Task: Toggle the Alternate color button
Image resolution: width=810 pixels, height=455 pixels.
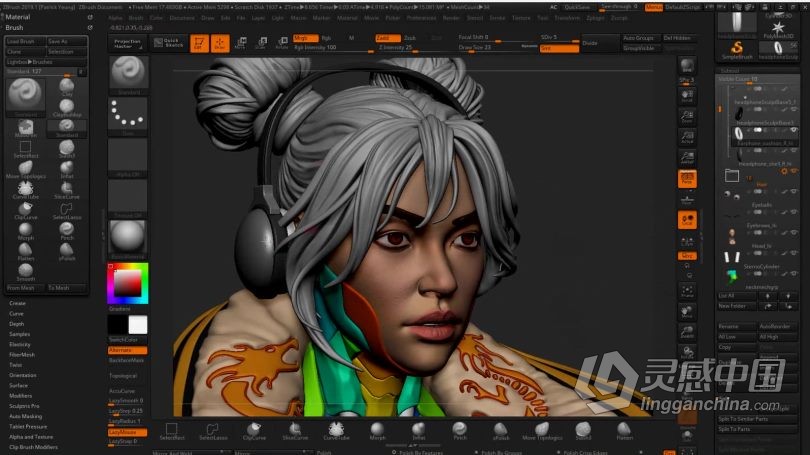Action: tap(128, 350)
